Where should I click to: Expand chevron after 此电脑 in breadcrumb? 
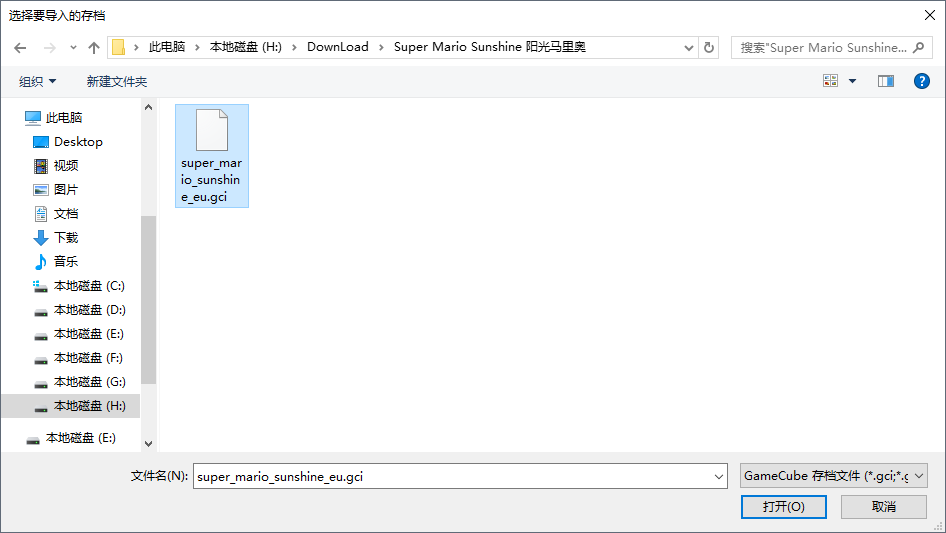[x=197, y=48]
